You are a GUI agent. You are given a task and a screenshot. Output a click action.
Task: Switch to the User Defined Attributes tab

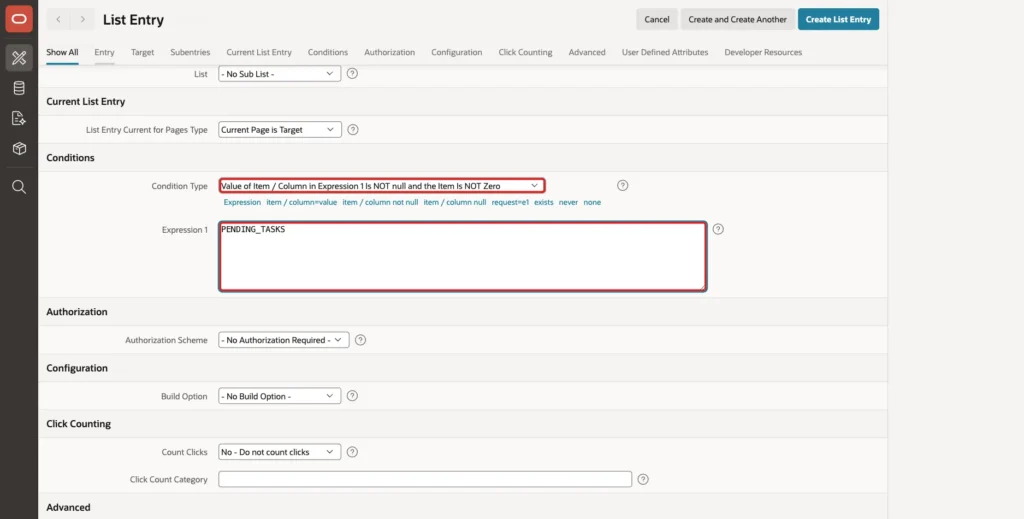pyautogui.click(x=665, y=52)
